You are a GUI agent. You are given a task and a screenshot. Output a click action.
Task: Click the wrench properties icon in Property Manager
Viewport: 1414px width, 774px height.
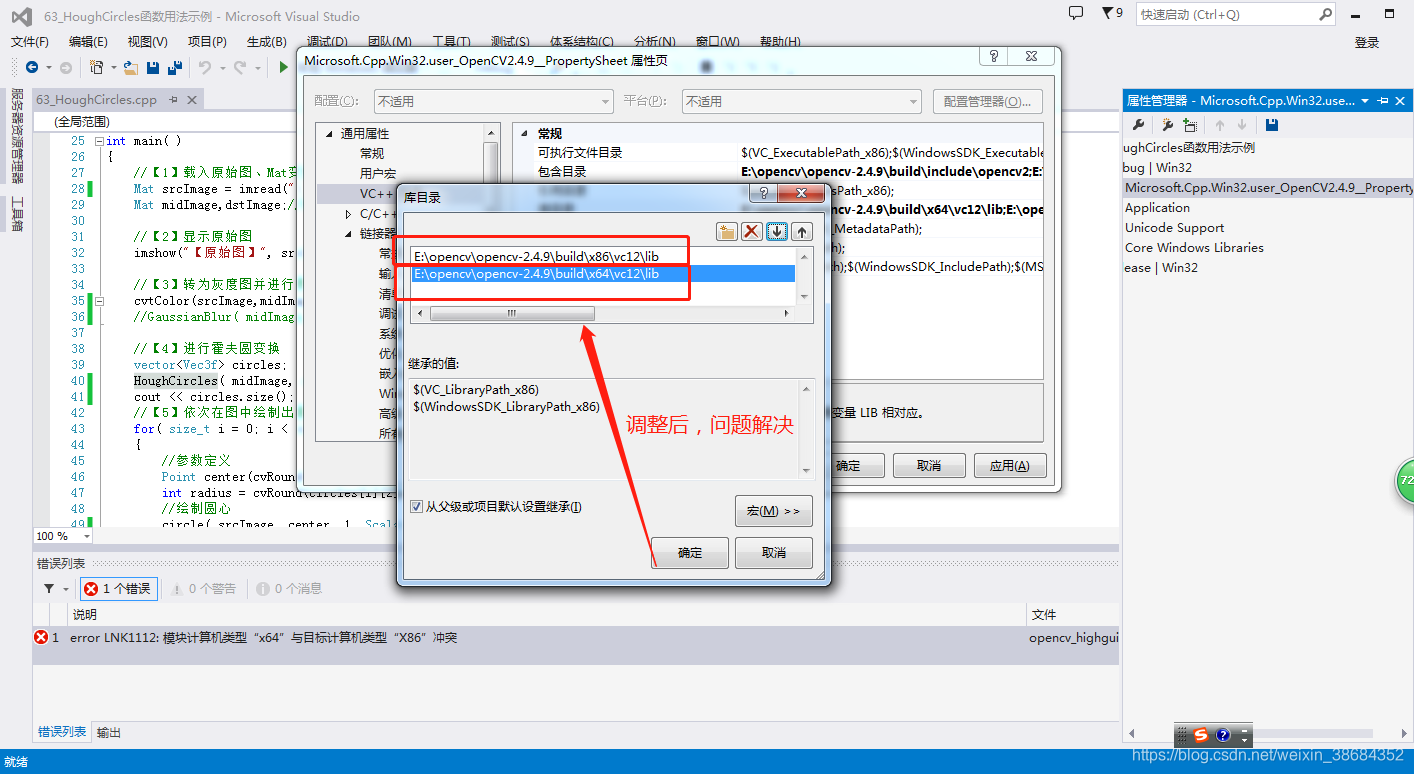pyautogui.click(x=1138, y=125)
